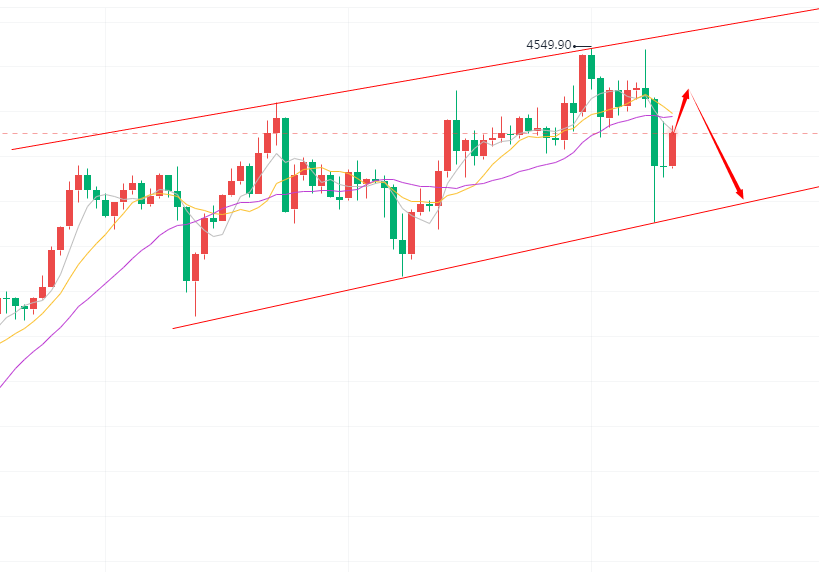Select the leftmost small green candlestick
The image size is (819, 572).
point(6,300)
